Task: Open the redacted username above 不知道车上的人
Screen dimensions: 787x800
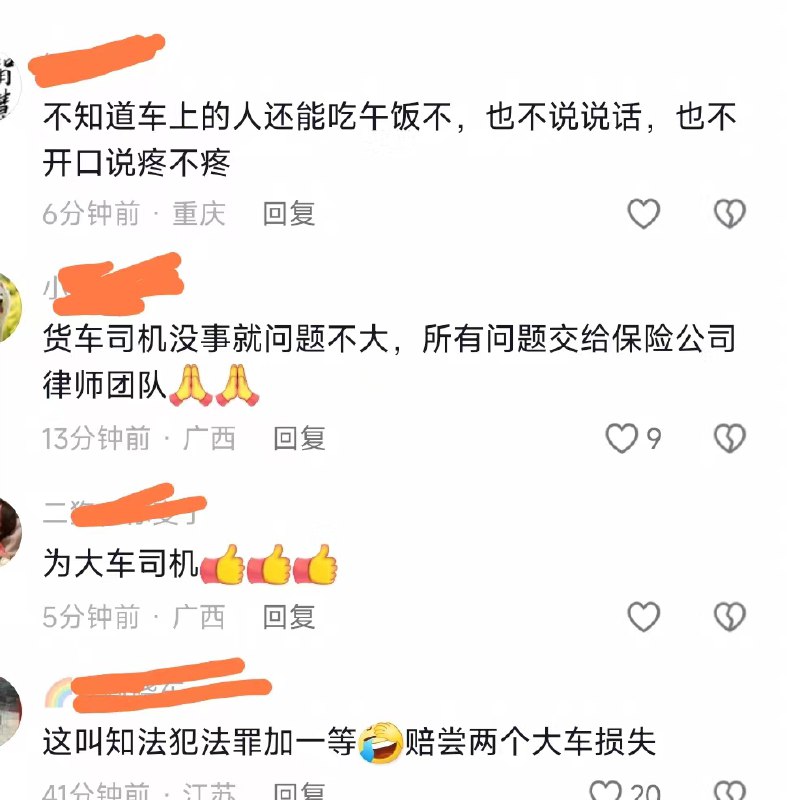Action: [x=97, y=60]
